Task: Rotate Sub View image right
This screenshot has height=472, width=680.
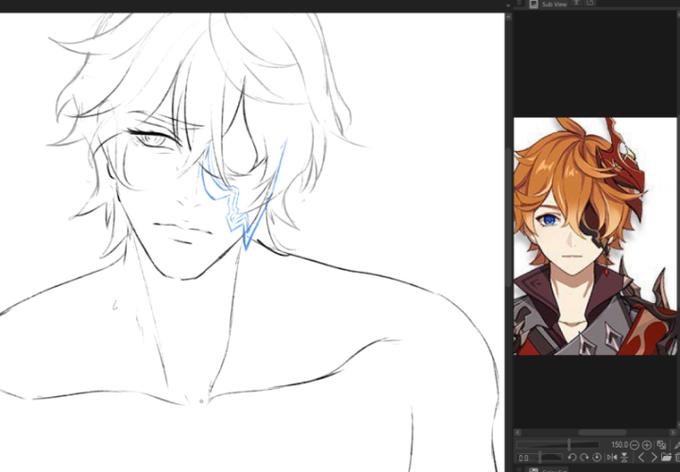Action: coord(584,457)
